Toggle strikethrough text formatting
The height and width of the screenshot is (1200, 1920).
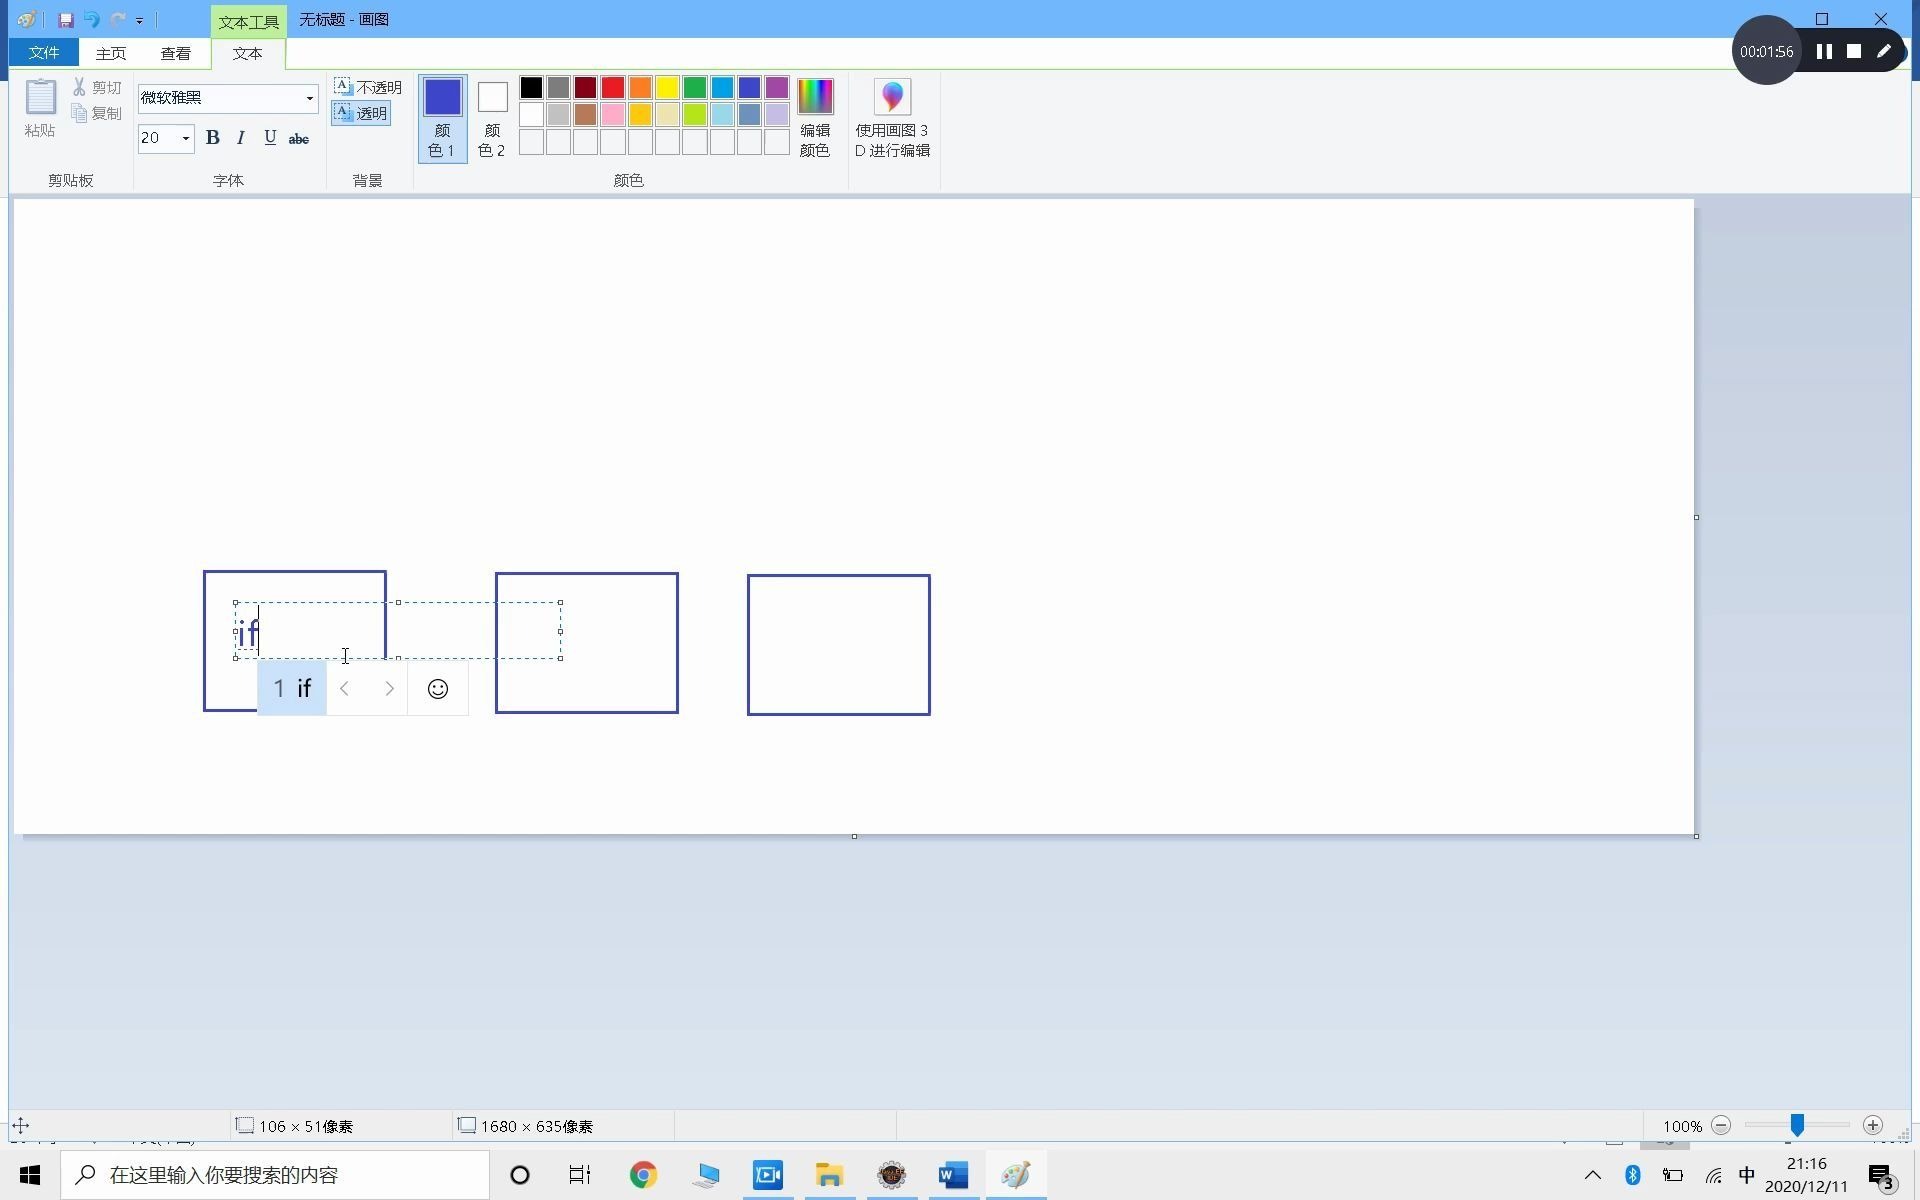[x=298, y=138]
